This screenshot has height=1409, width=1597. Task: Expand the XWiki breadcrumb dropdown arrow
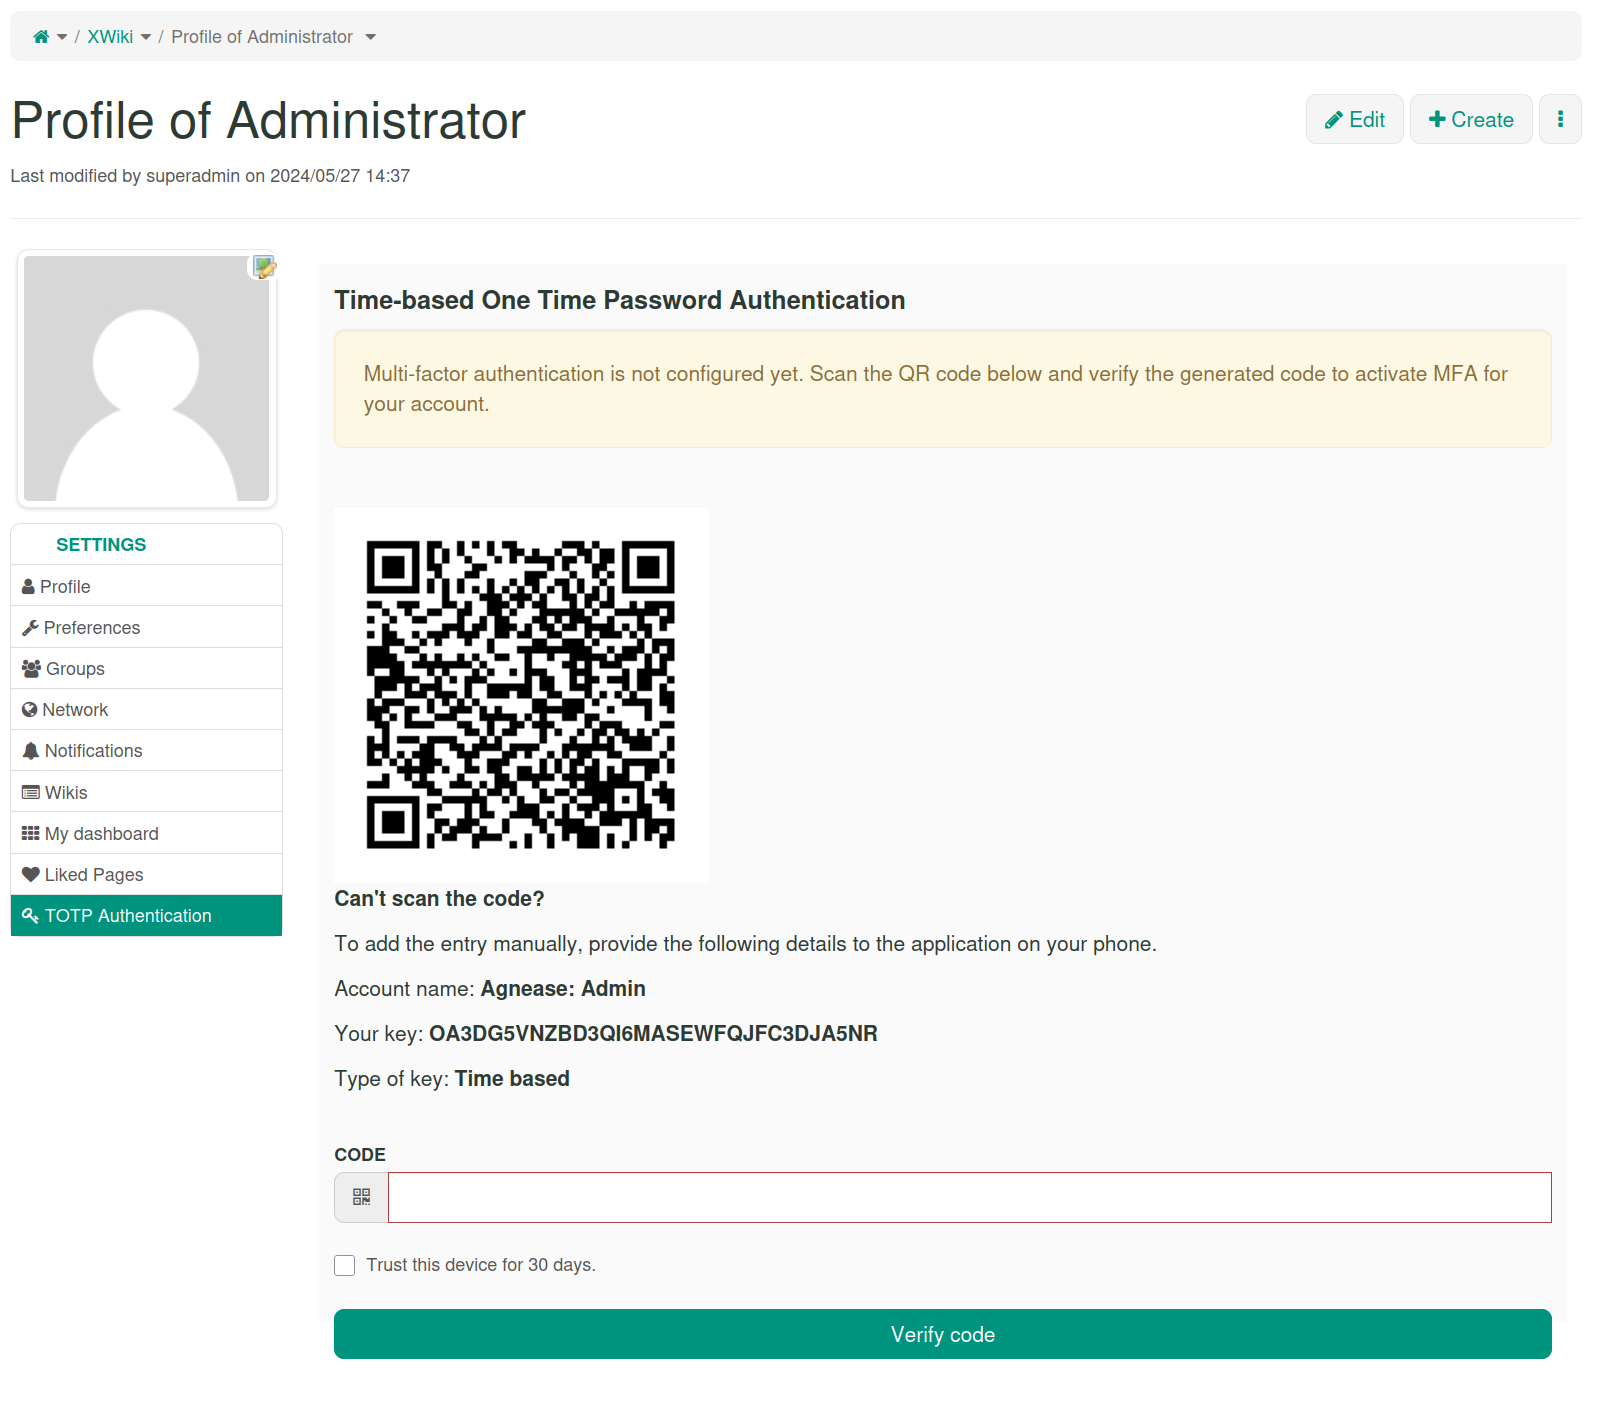(146, 37)
